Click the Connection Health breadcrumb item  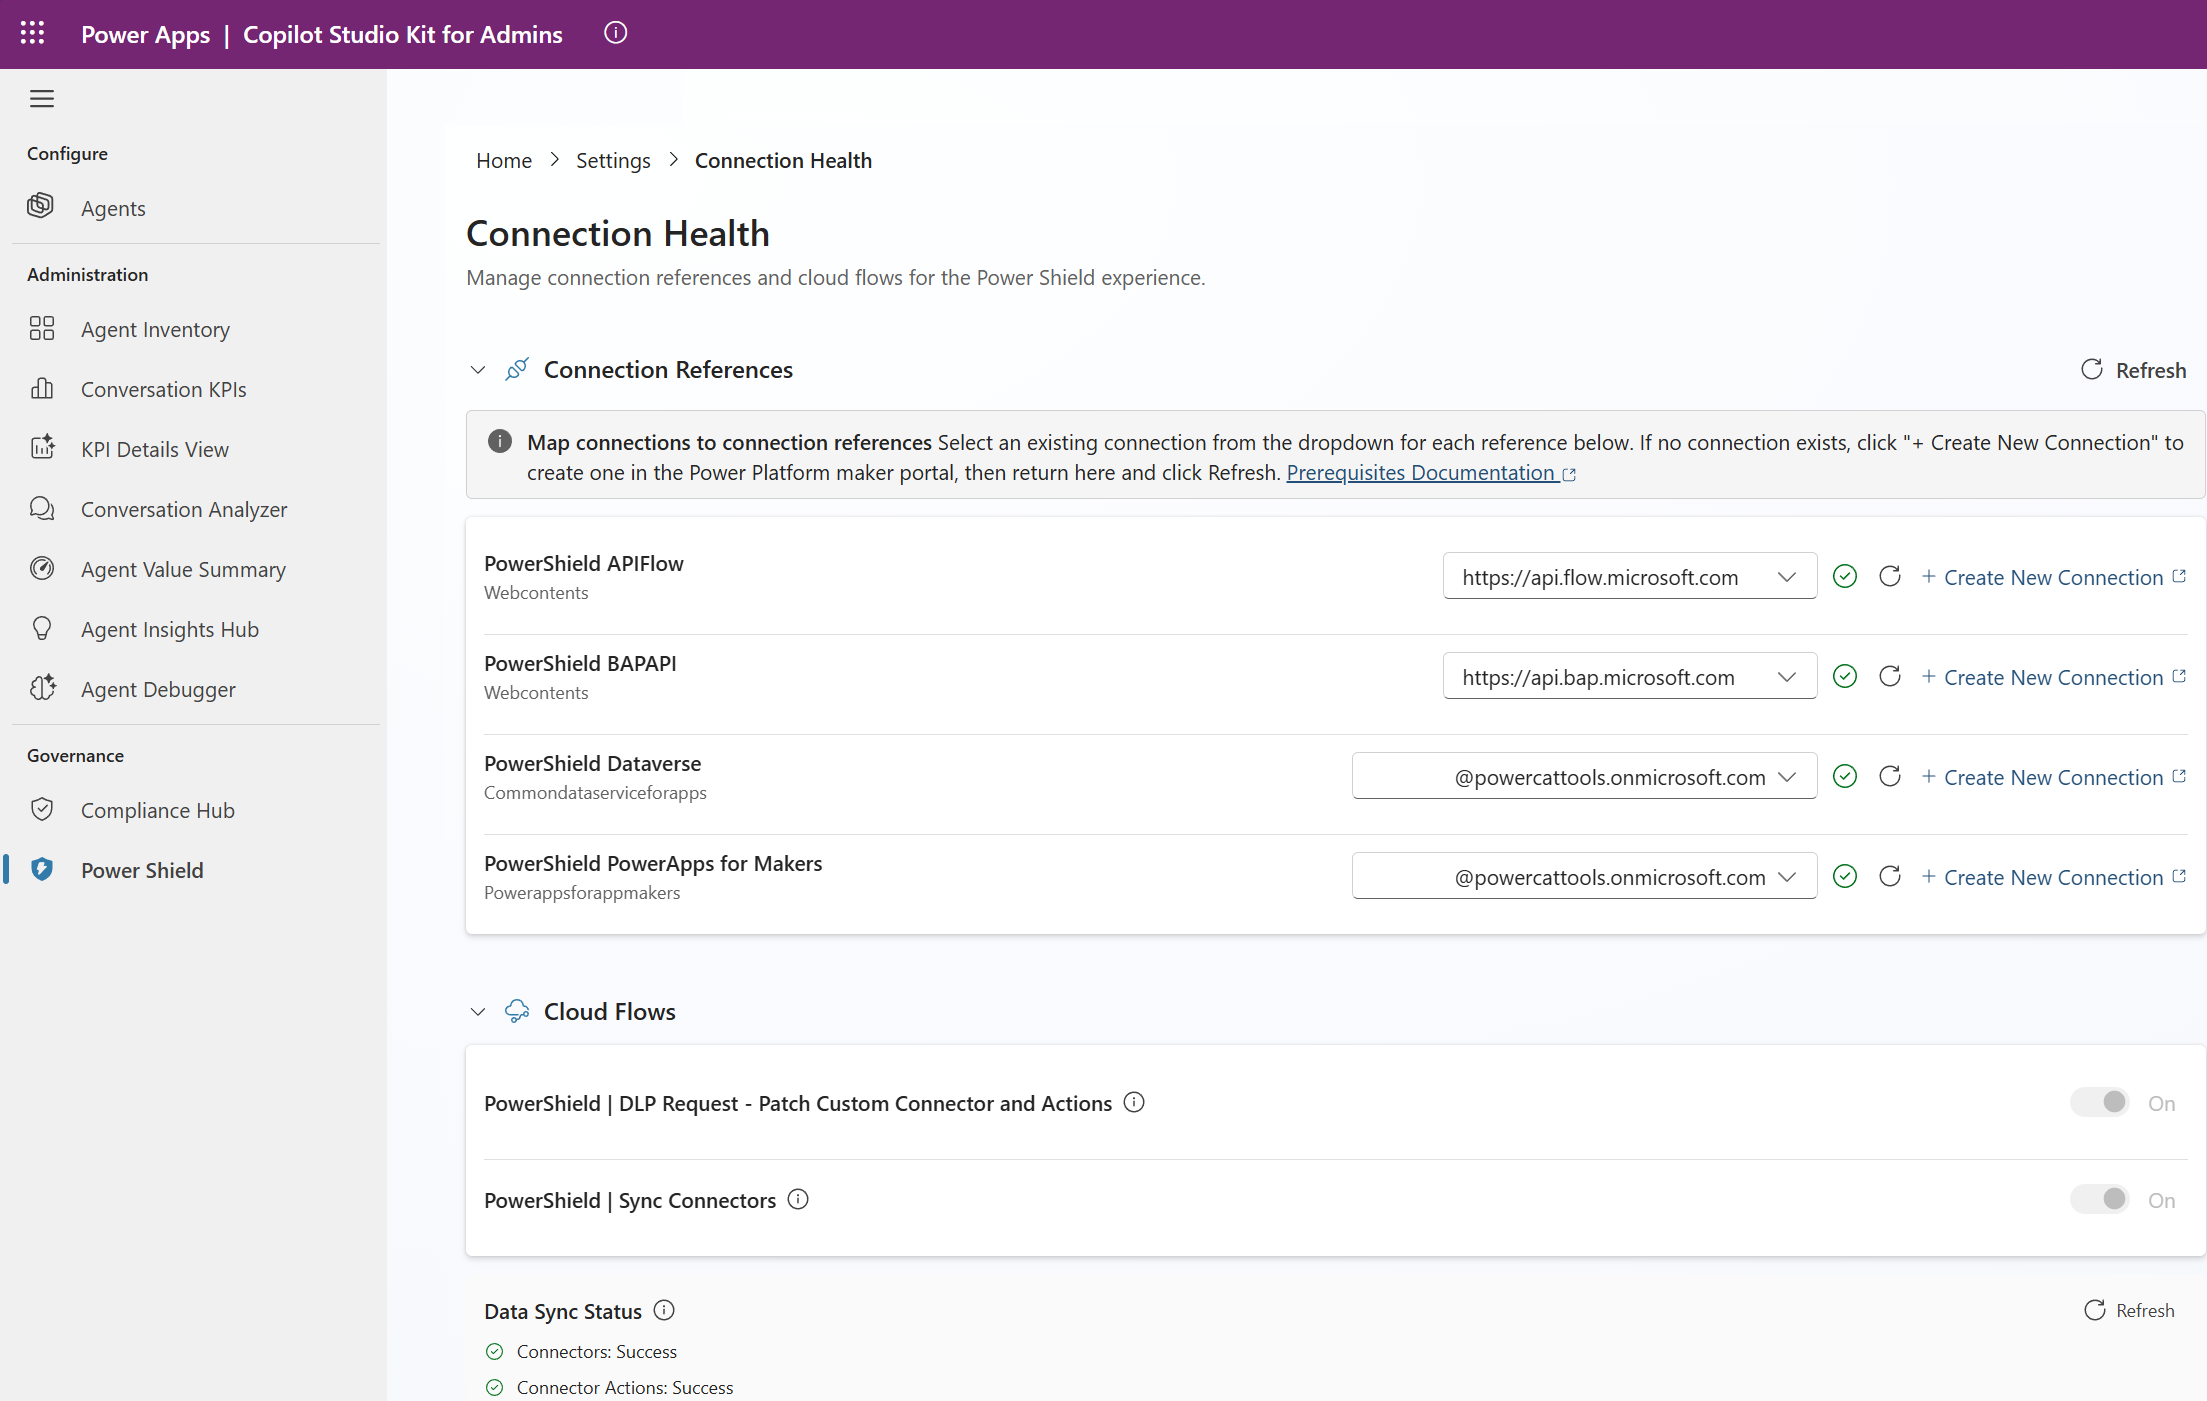783,160
